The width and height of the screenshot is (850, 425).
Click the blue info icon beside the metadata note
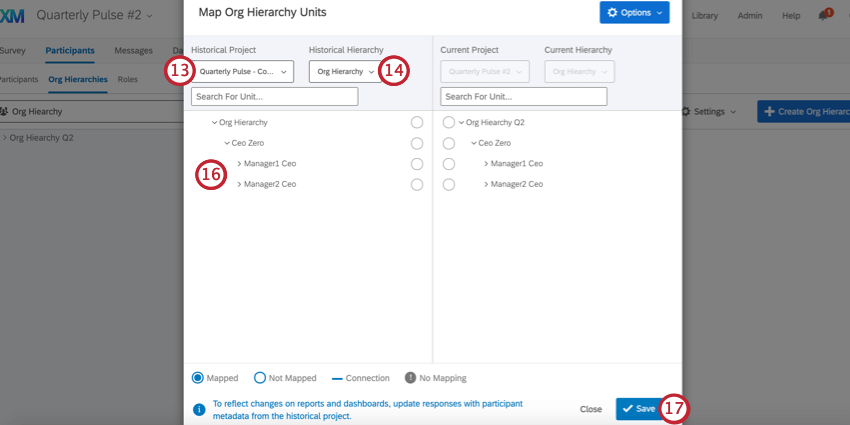tap(199, 408)
